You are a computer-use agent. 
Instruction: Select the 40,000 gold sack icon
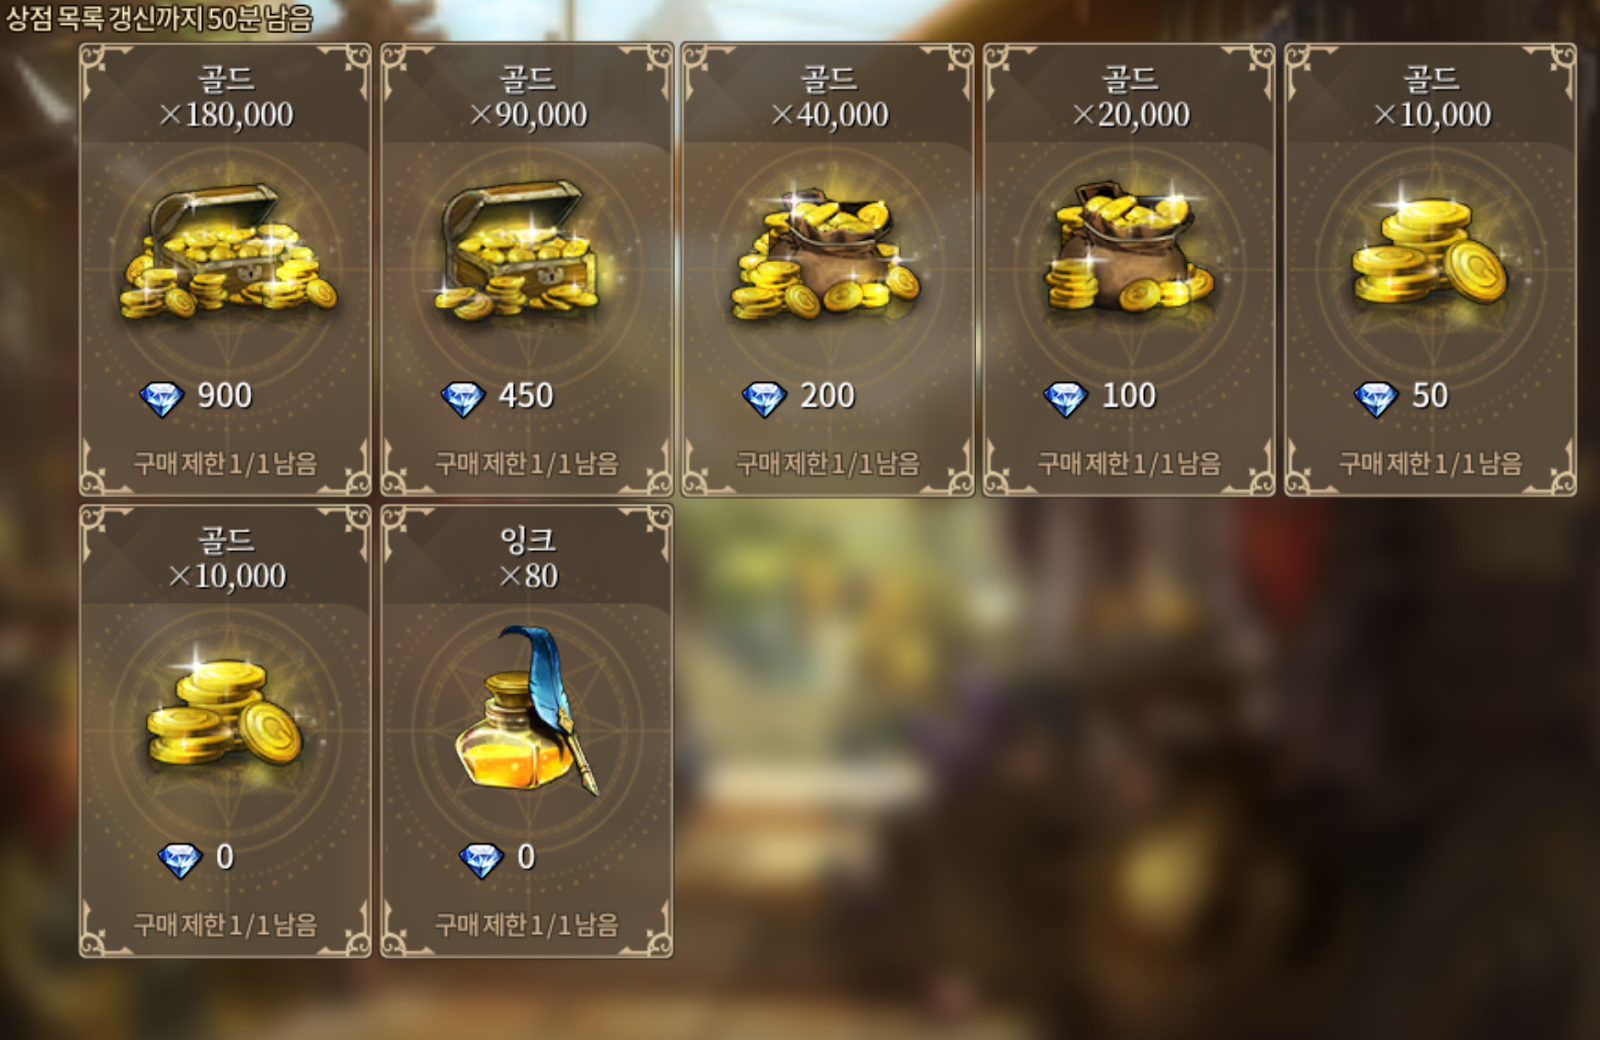tap(826, 252)
